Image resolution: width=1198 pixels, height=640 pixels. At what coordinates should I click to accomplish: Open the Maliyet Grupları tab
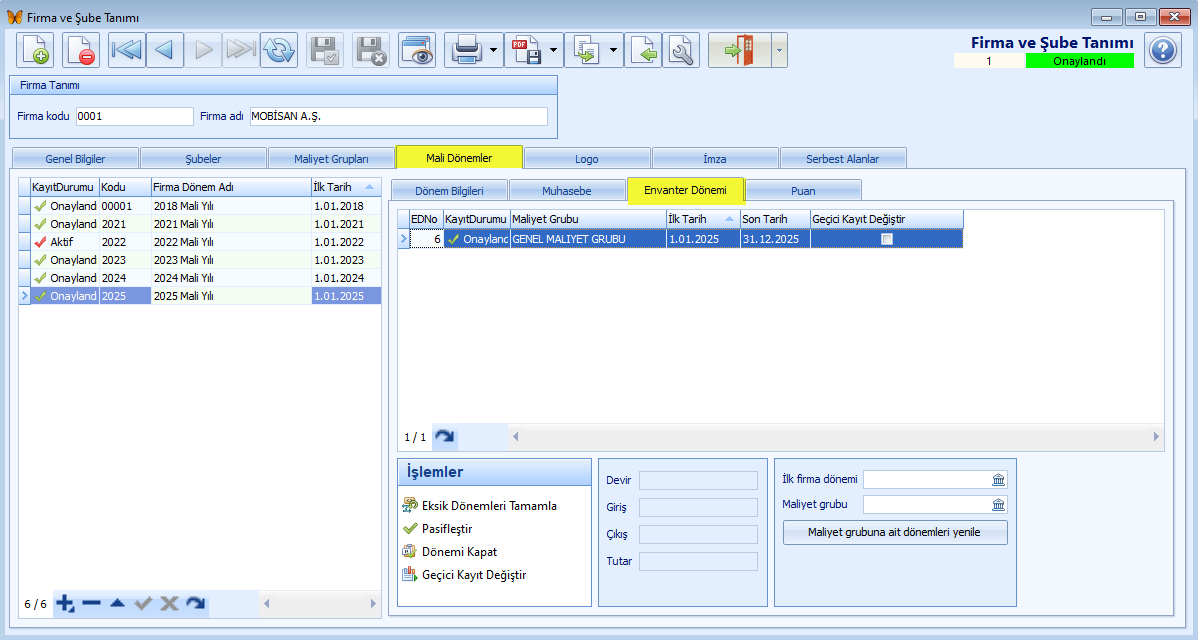[332, 159]
